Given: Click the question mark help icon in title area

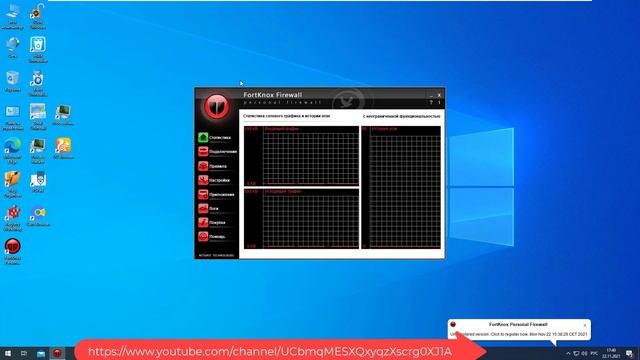Looking at the screenshot, I should point(431,102).
